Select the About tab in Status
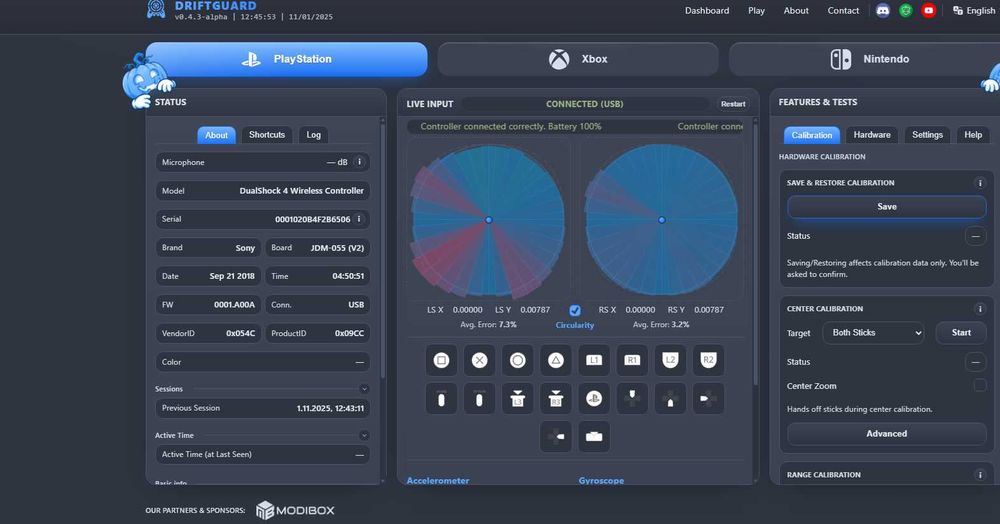This screenshot has width=1000, height=524. (x=216, y=135)
